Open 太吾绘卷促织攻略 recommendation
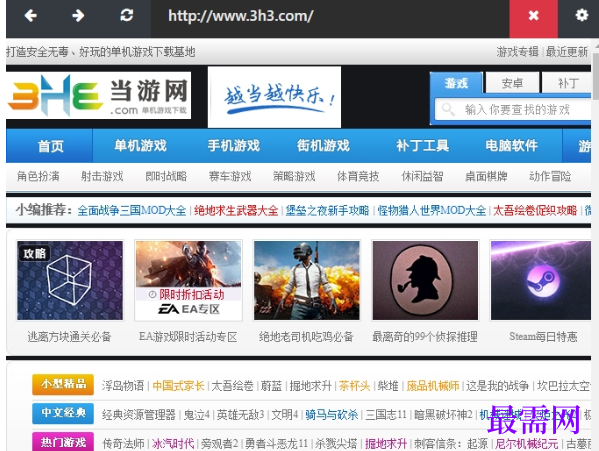The height and width of the screenshot is (451, 599). point(535,210)
